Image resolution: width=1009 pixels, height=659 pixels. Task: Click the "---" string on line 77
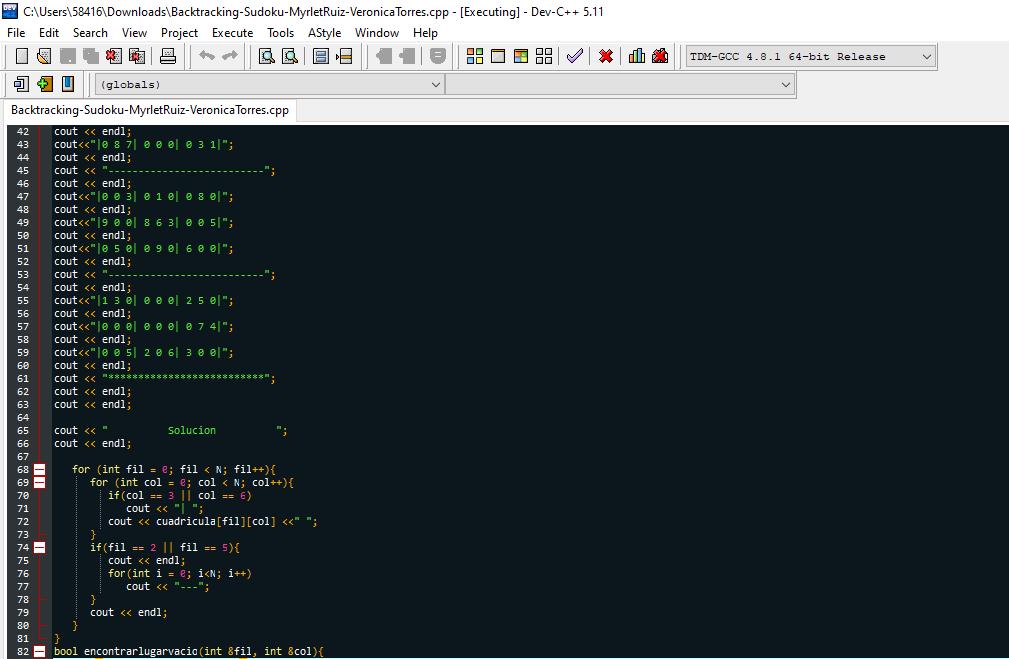pyautogui.click(x=189, y=587)
